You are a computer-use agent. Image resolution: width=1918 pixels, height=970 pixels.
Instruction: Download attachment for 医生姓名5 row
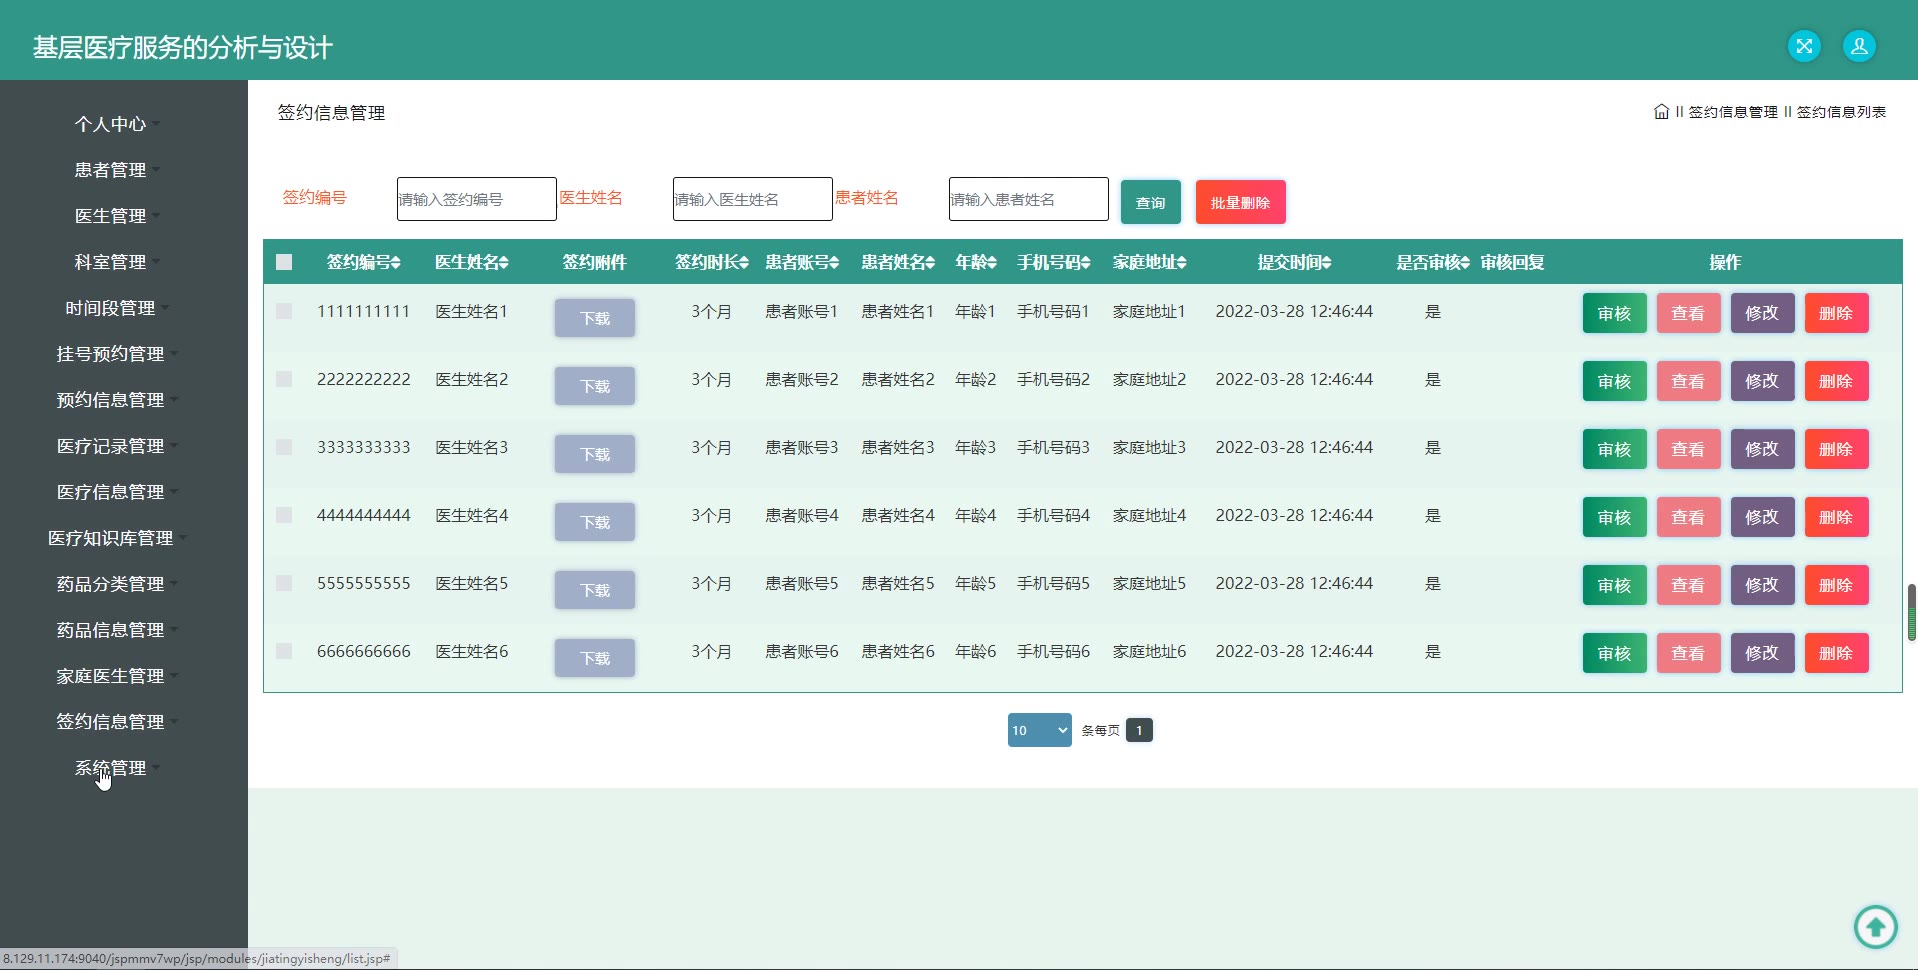point(595,590)
